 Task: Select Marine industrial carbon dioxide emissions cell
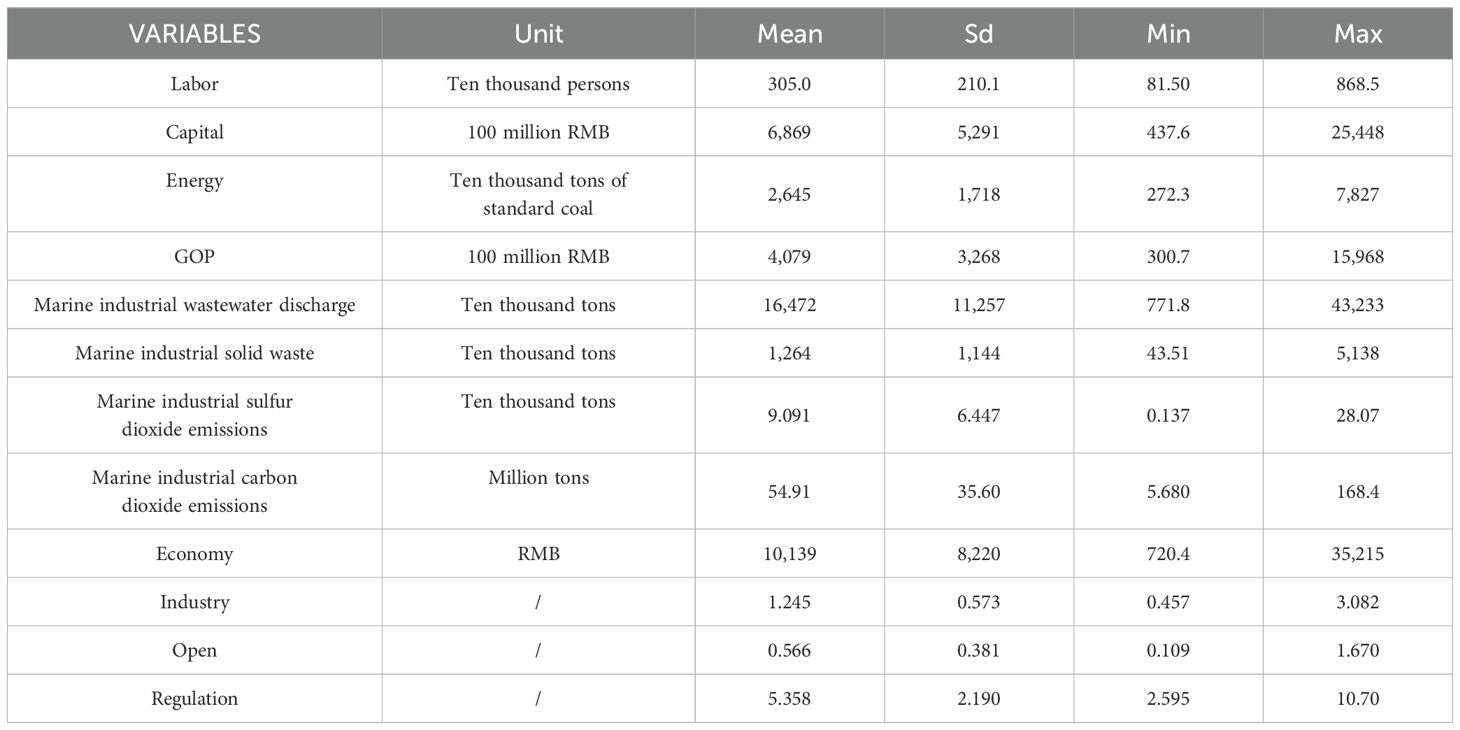click(195, 491)
